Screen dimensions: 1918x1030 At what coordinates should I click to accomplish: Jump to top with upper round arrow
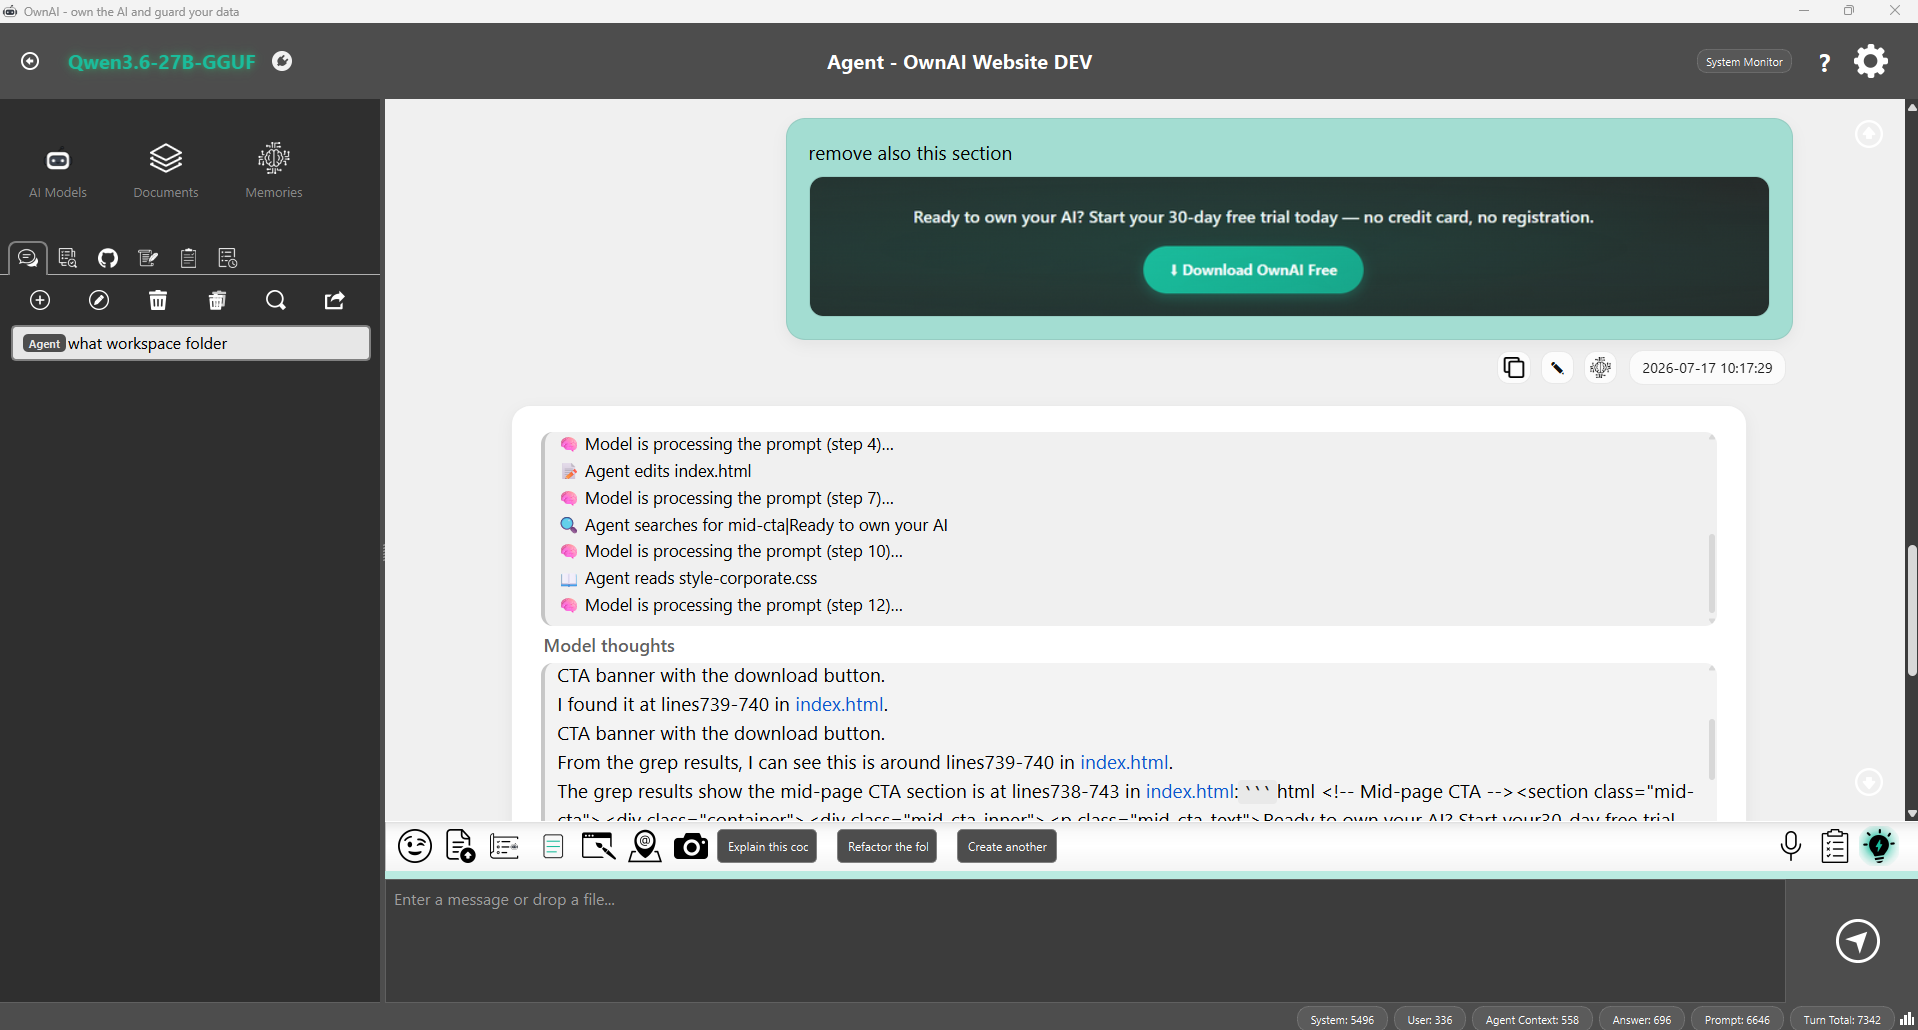(x=1869, y=134)
